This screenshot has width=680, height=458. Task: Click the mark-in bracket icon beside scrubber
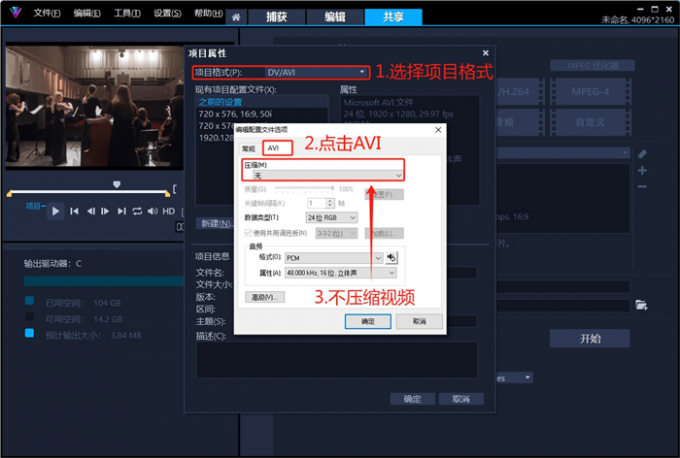click(175, 189)
